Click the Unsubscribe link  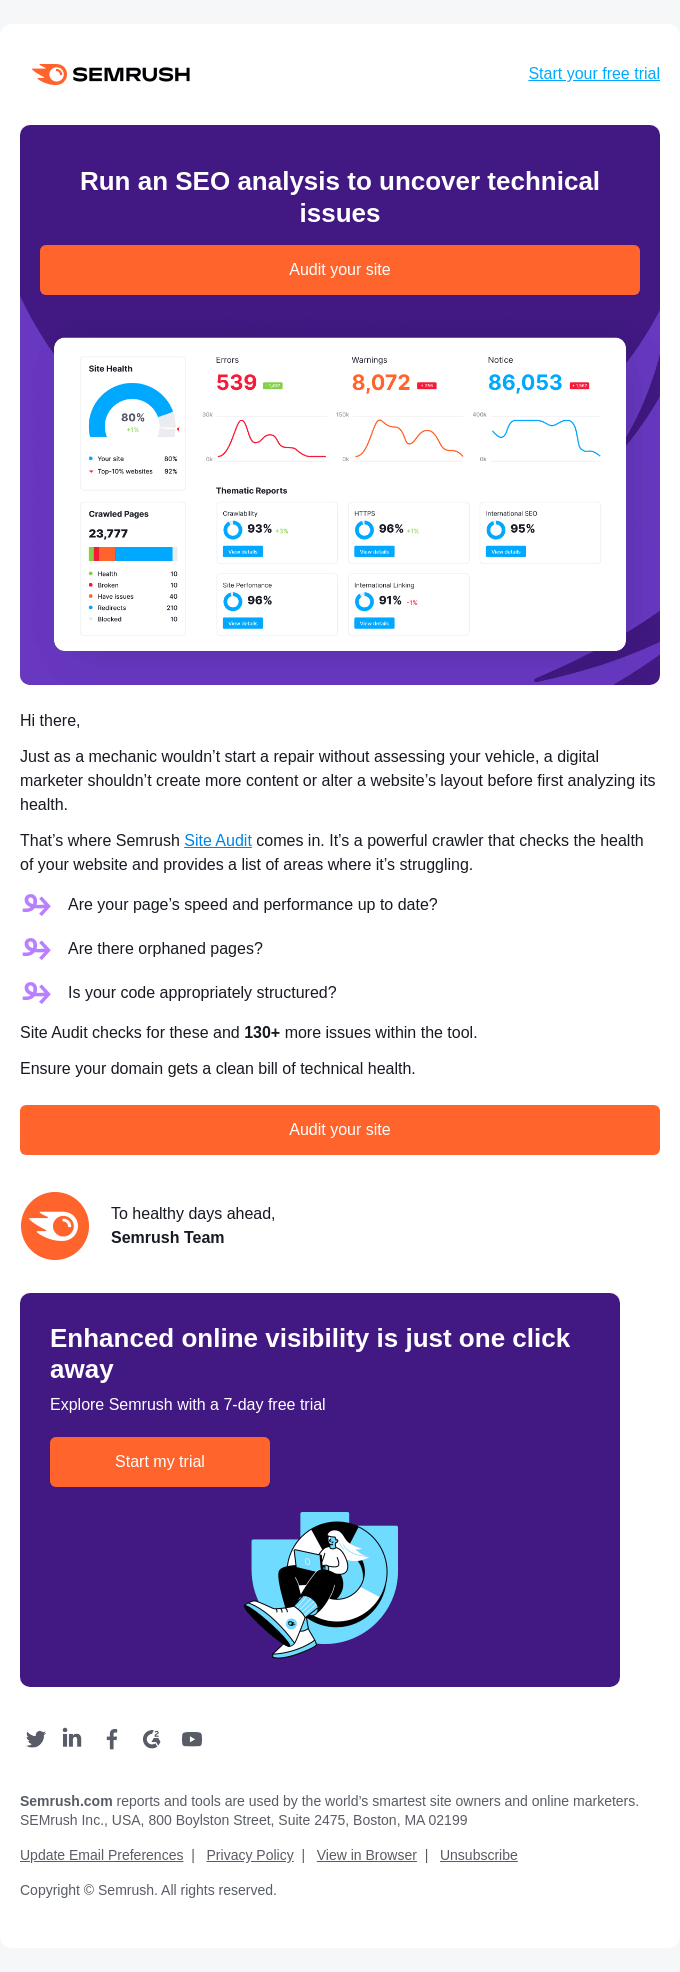pos(478,1855)
